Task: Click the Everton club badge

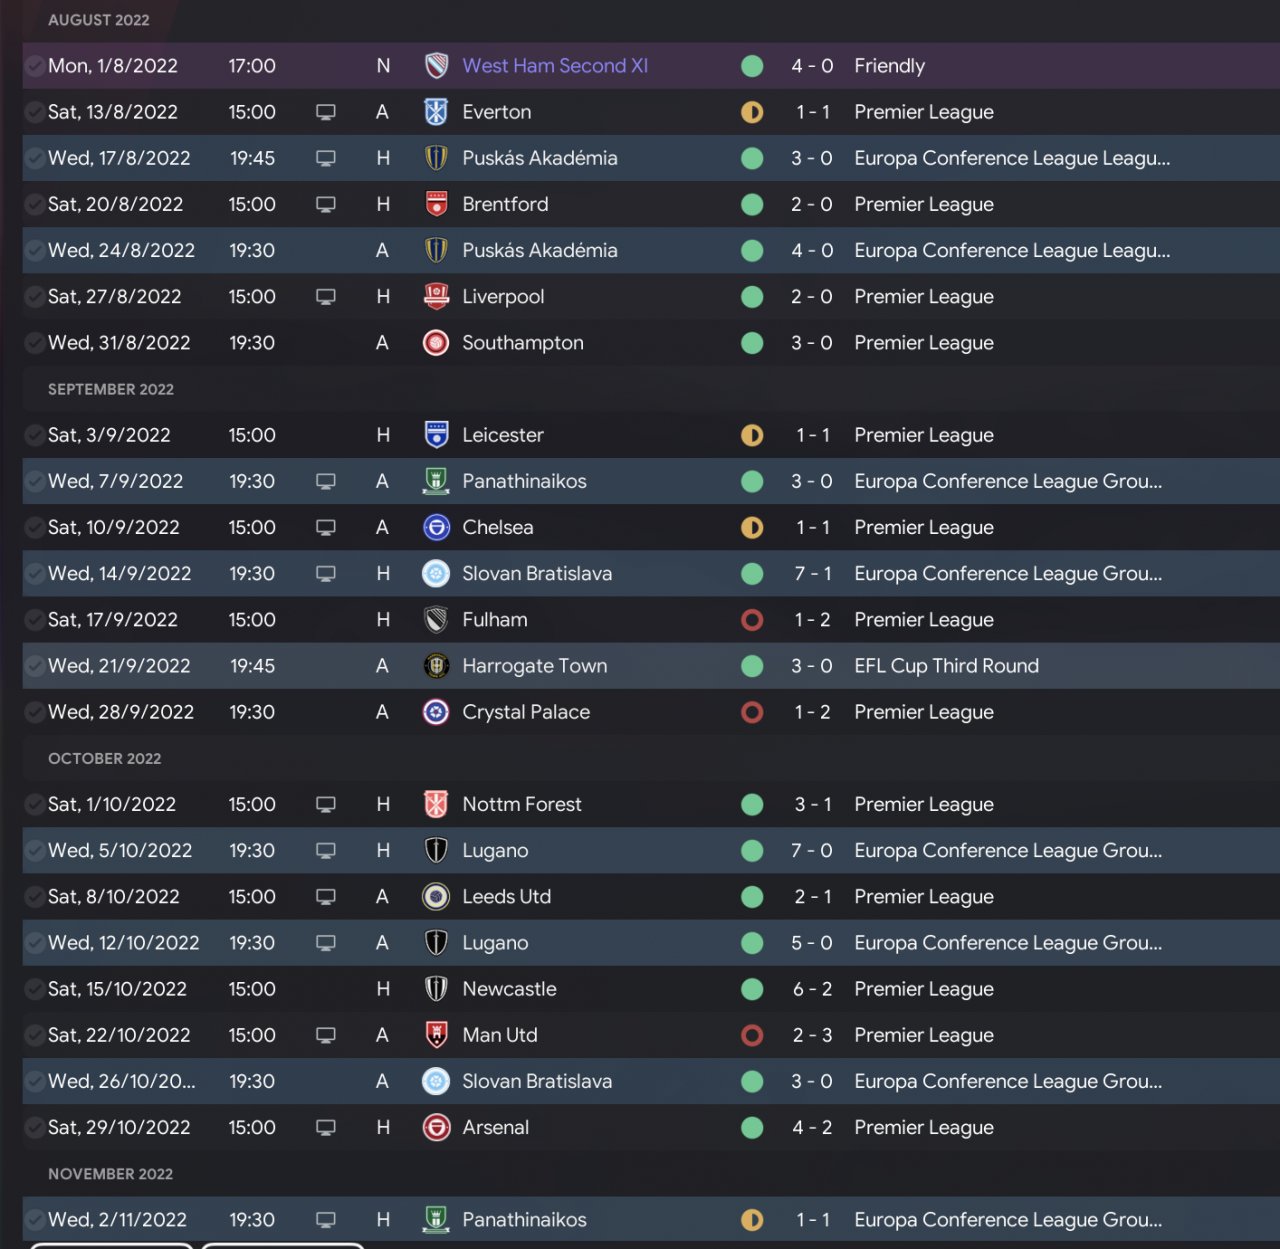Action: coord(436,112)
